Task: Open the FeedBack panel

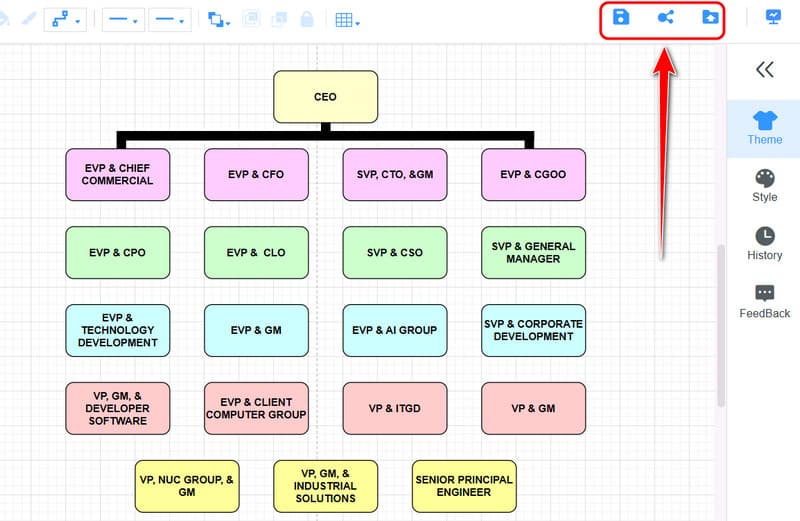Action: click(x=764, y=301)
